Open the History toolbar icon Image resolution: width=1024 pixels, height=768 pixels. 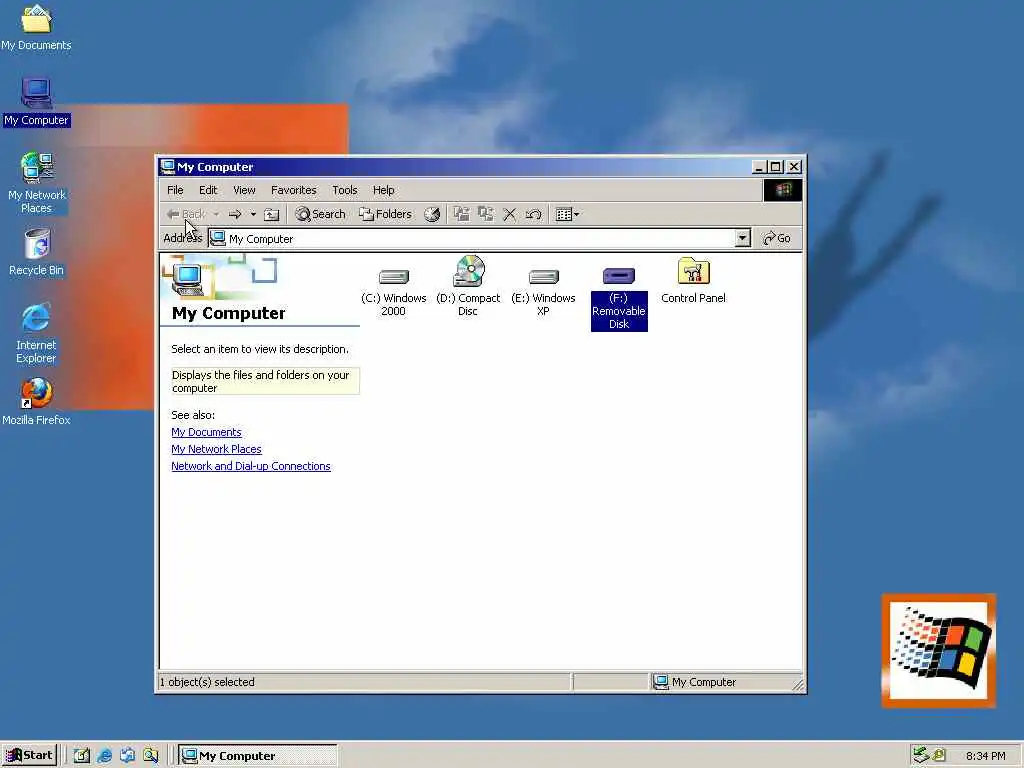pyautogui.click(x=432, y=214)
